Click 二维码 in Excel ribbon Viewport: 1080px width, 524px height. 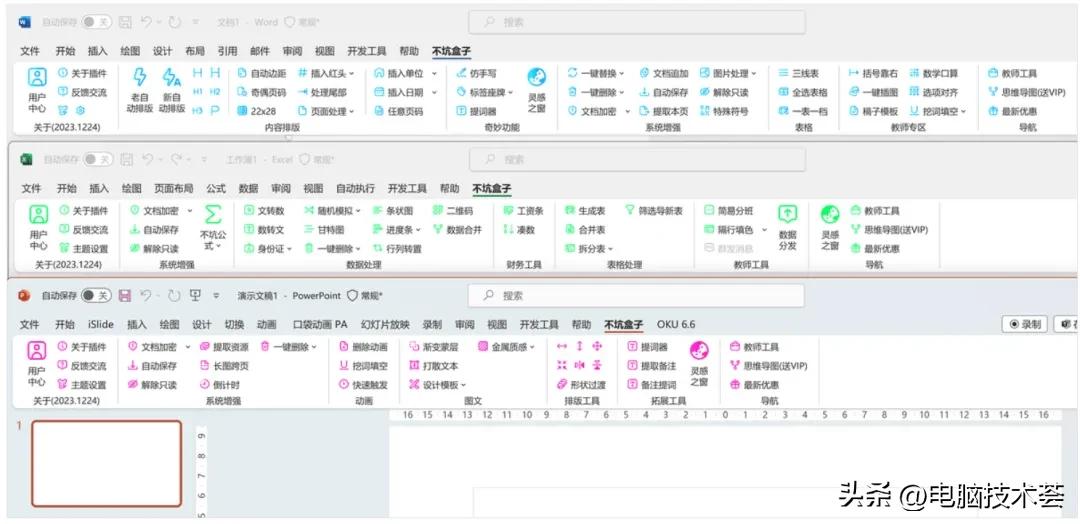coord(453,211)
